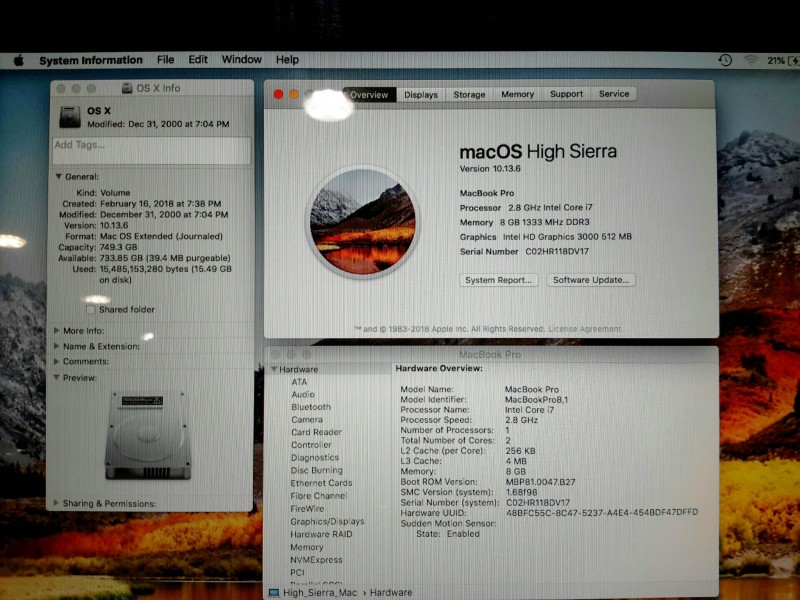Click the MacBook Pro window title bar
The height and width of the screenshot is (600, 800).
tap(491, 354)
